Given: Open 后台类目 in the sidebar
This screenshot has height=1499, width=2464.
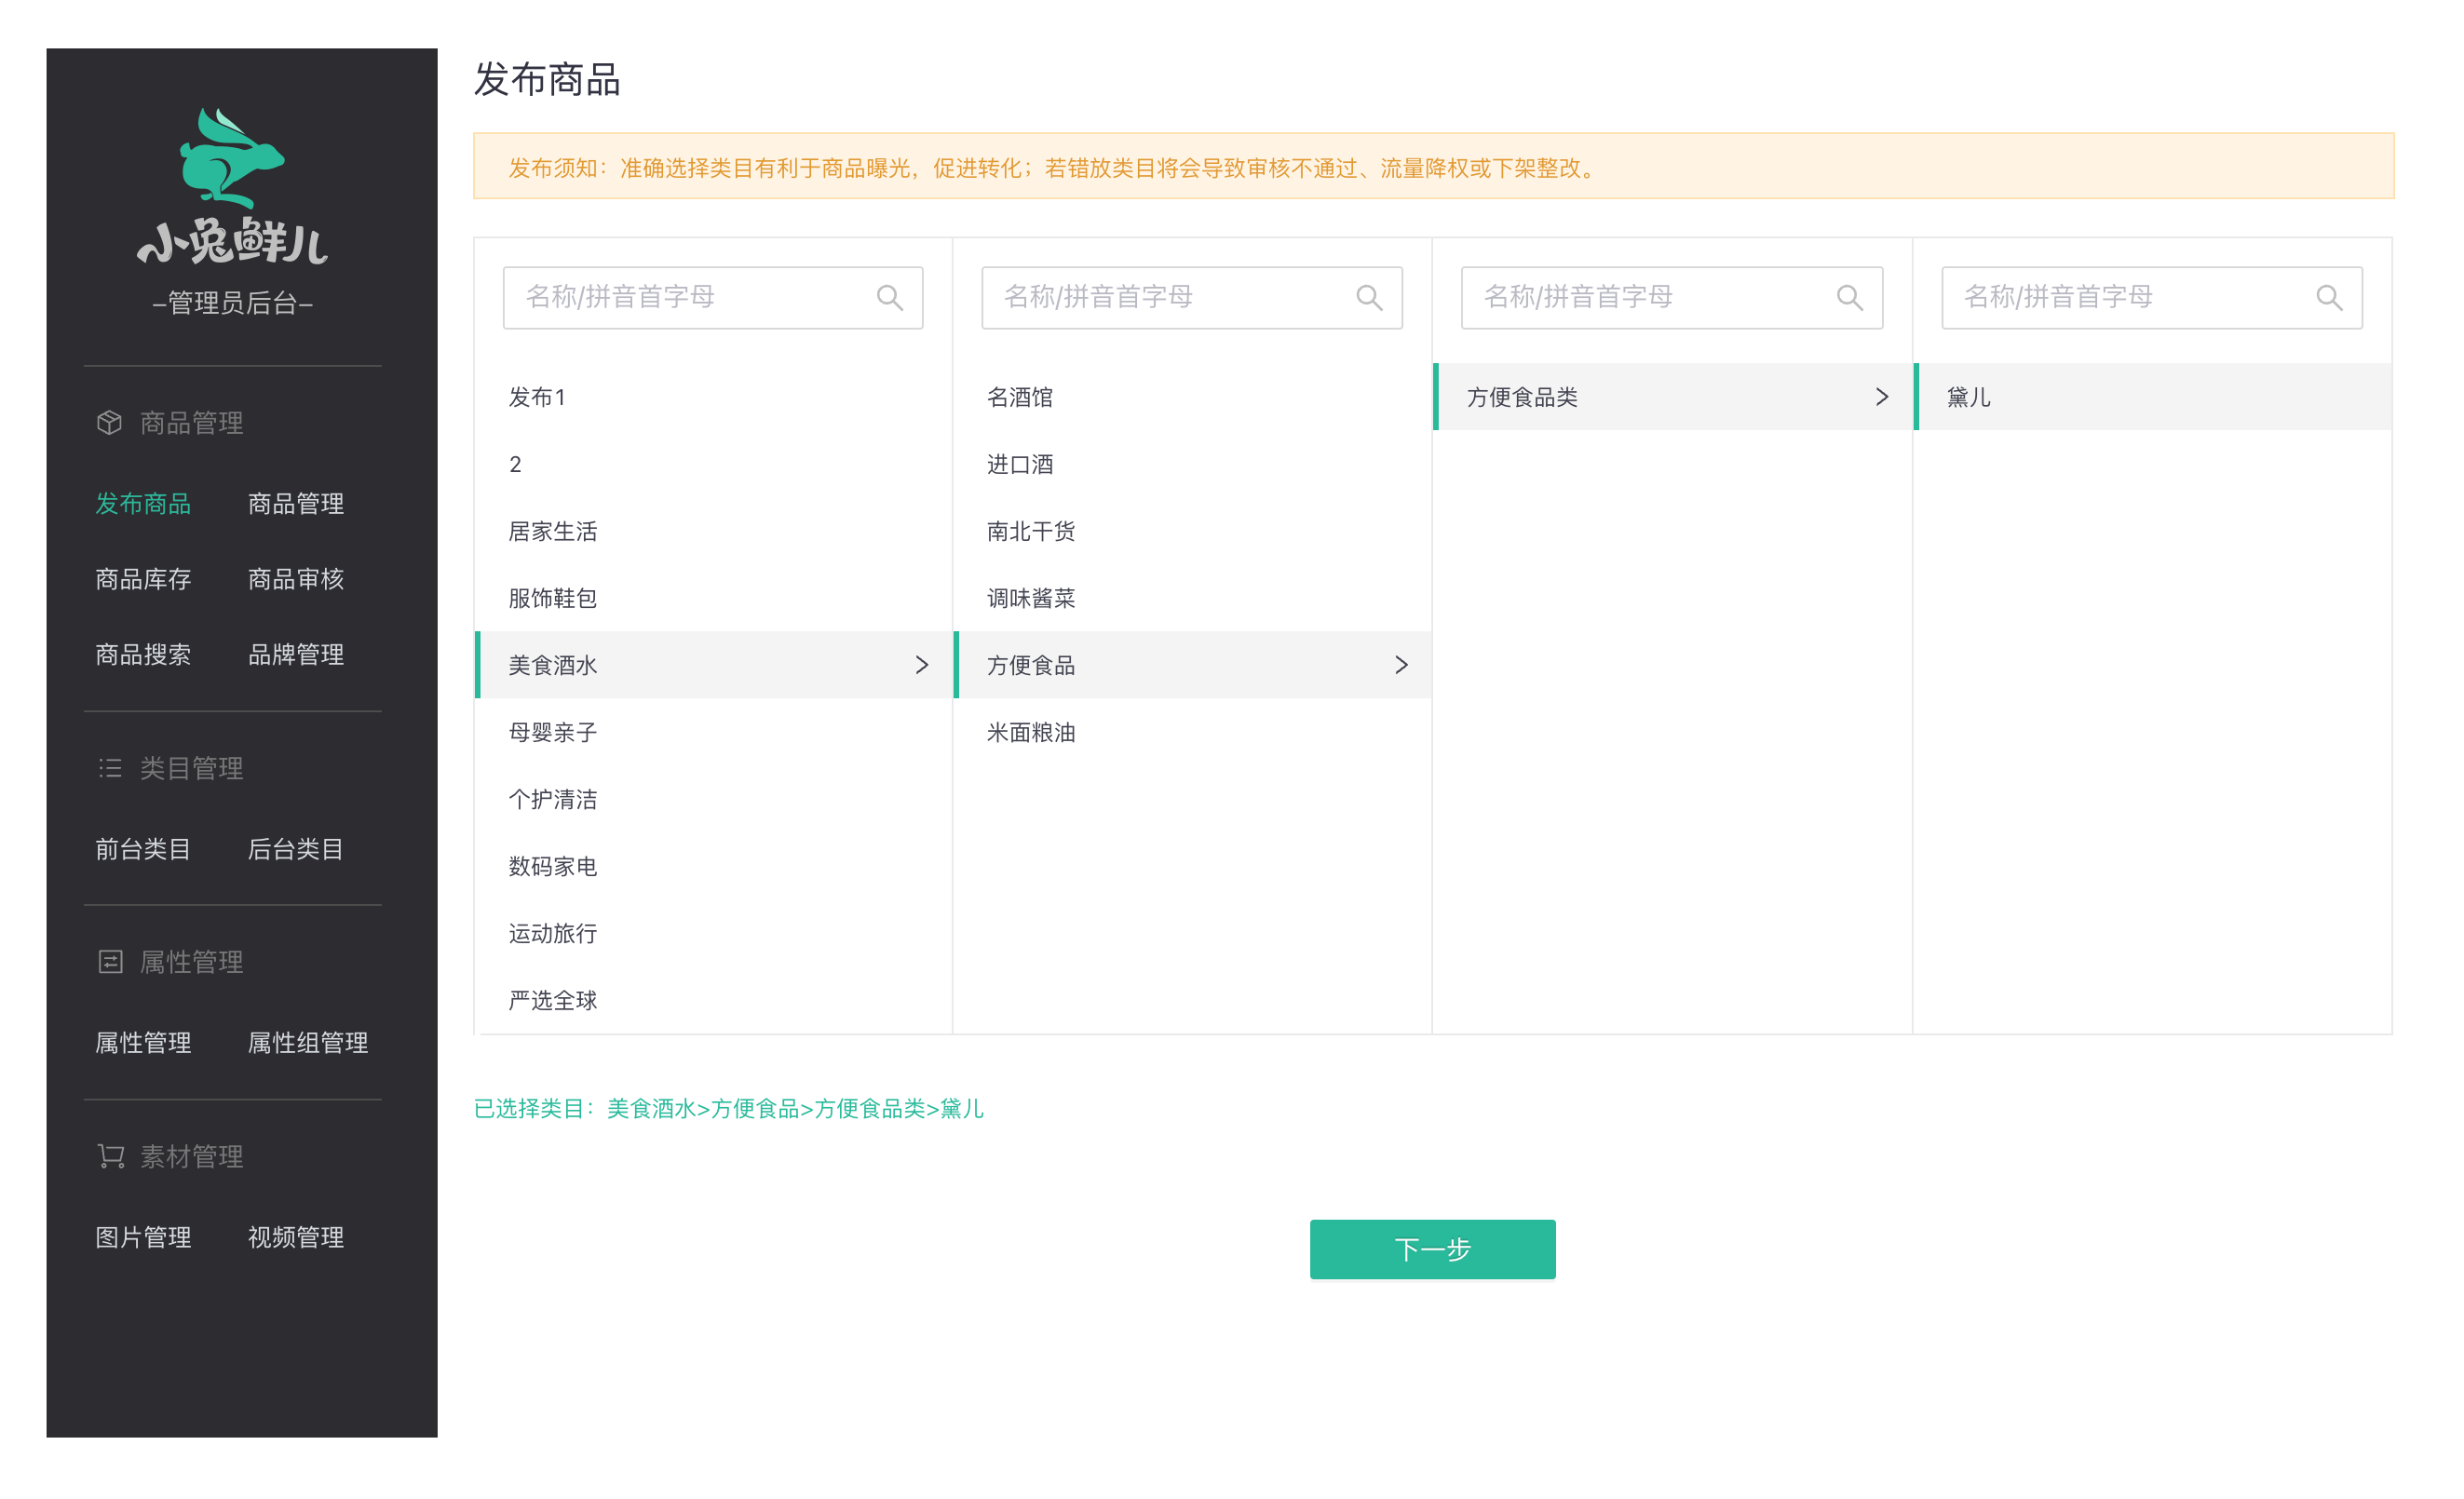Looking at the screenshot, I should [x=296, y=849].
